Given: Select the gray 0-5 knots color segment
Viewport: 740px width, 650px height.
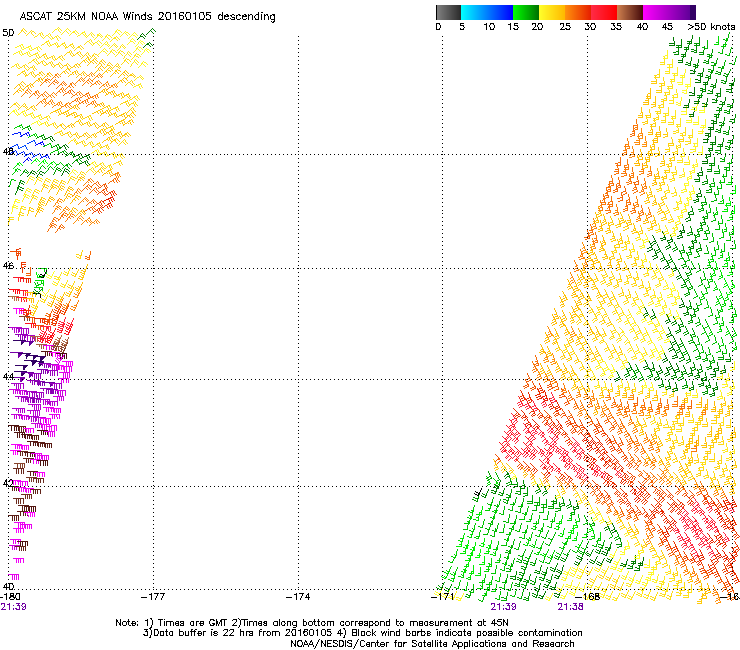Looking at the screenshot, I should [448, 12].
